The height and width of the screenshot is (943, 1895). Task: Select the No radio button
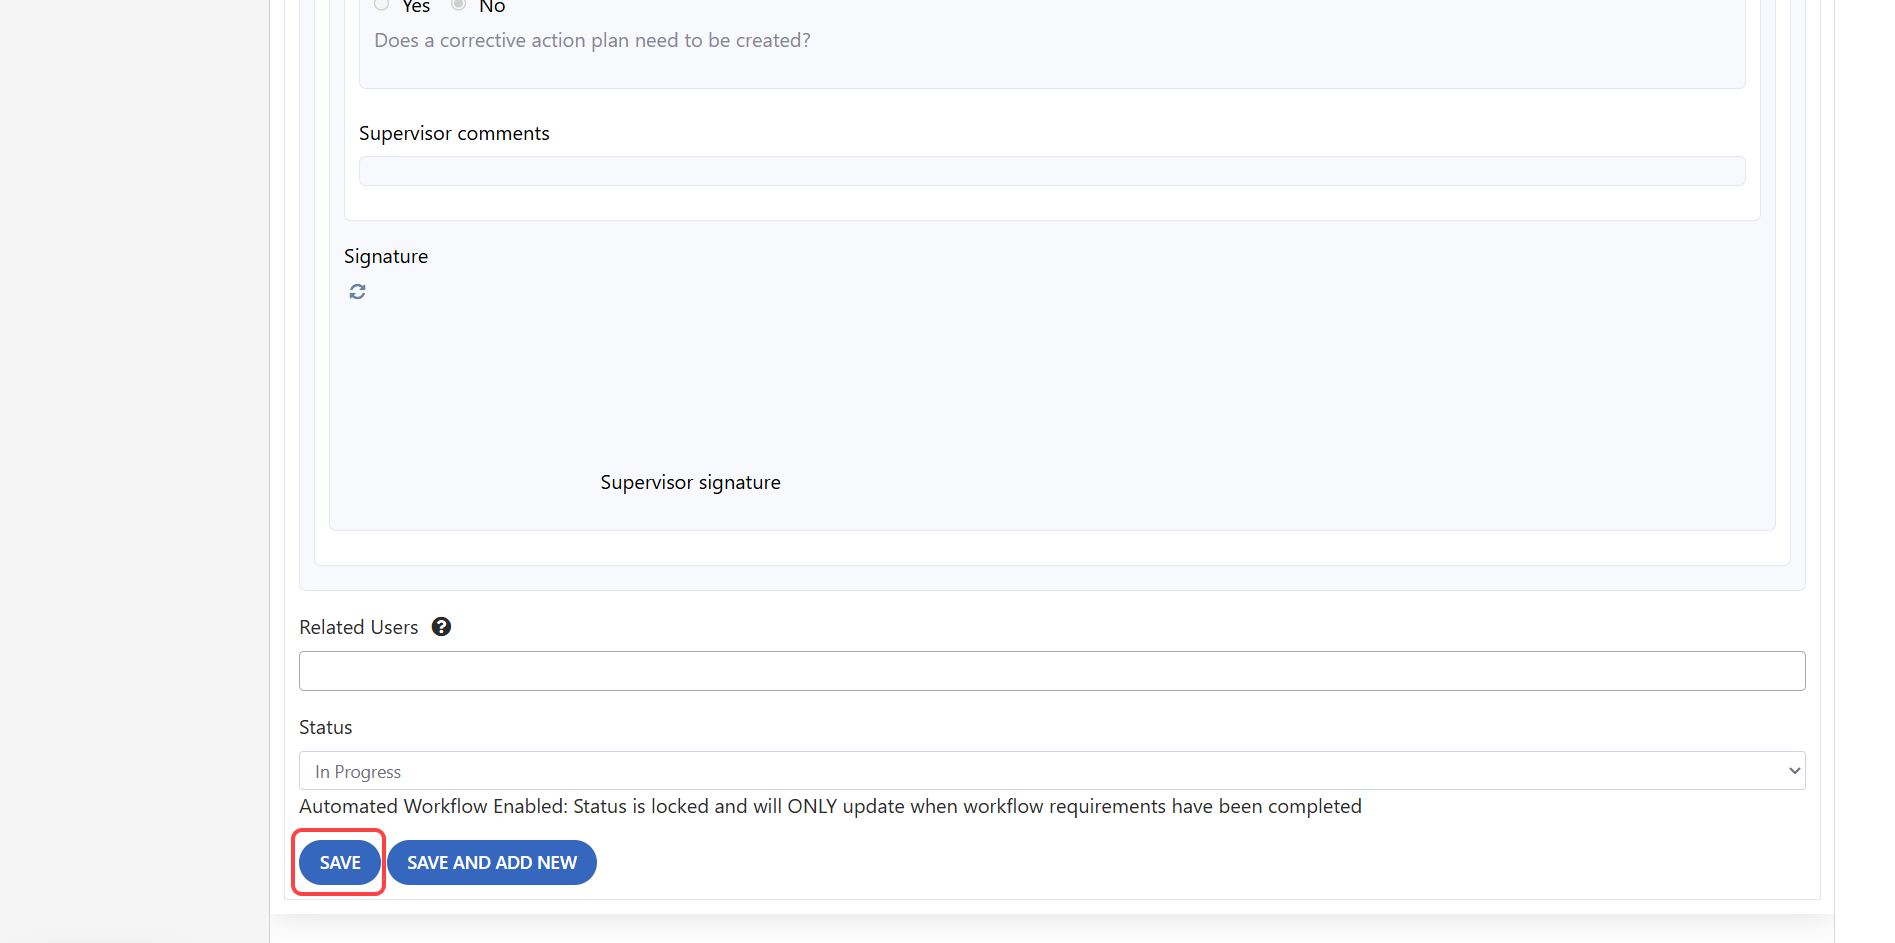tap(458, 5)
